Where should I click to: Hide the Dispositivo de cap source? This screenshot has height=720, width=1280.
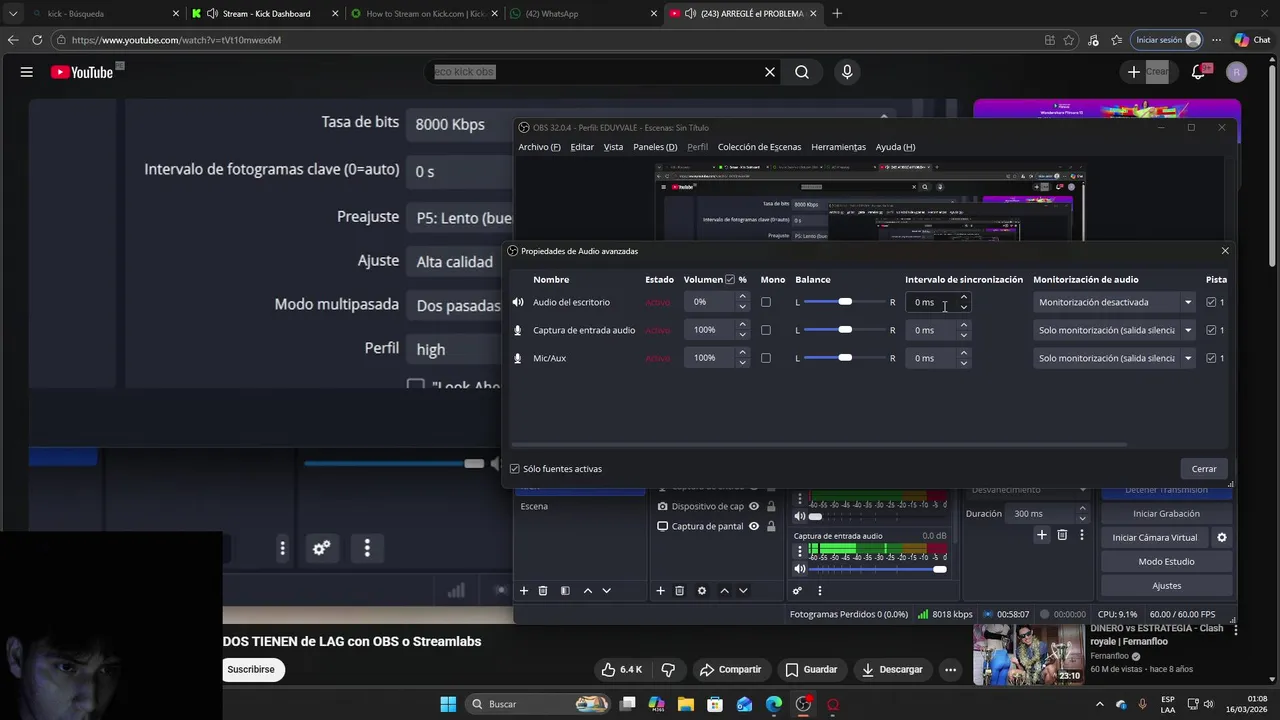754,506
